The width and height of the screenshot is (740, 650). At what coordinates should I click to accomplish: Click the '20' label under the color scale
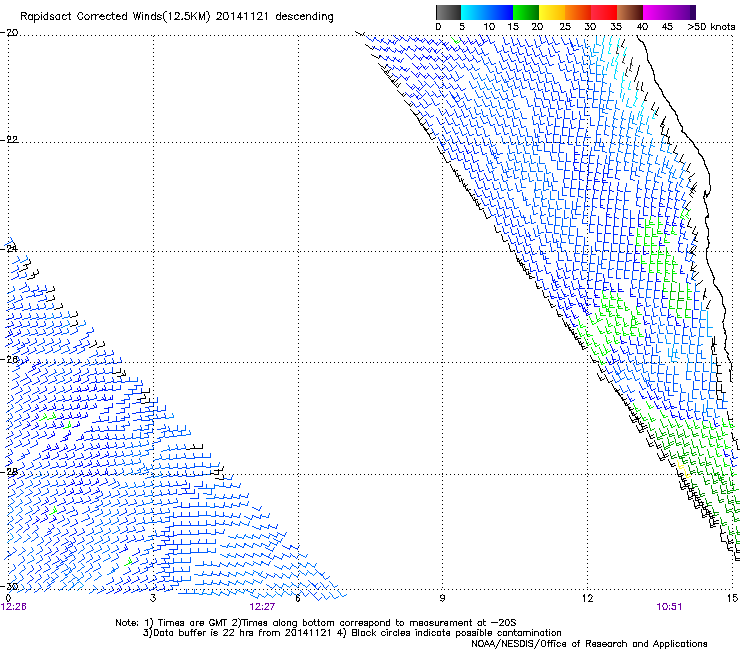coord(537,26)
